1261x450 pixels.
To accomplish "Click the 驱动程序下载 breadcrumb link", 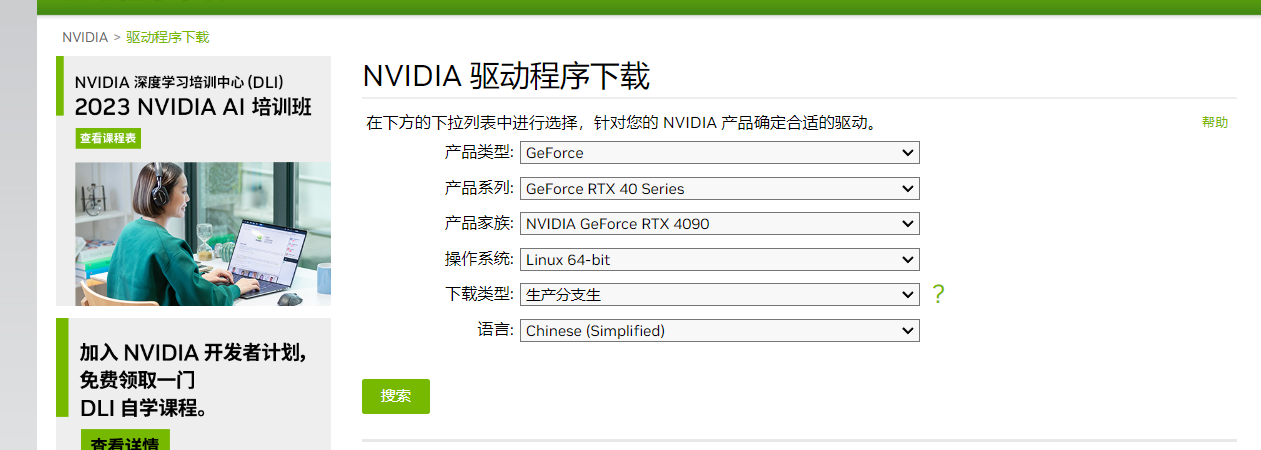I will [x=167, y=37].
